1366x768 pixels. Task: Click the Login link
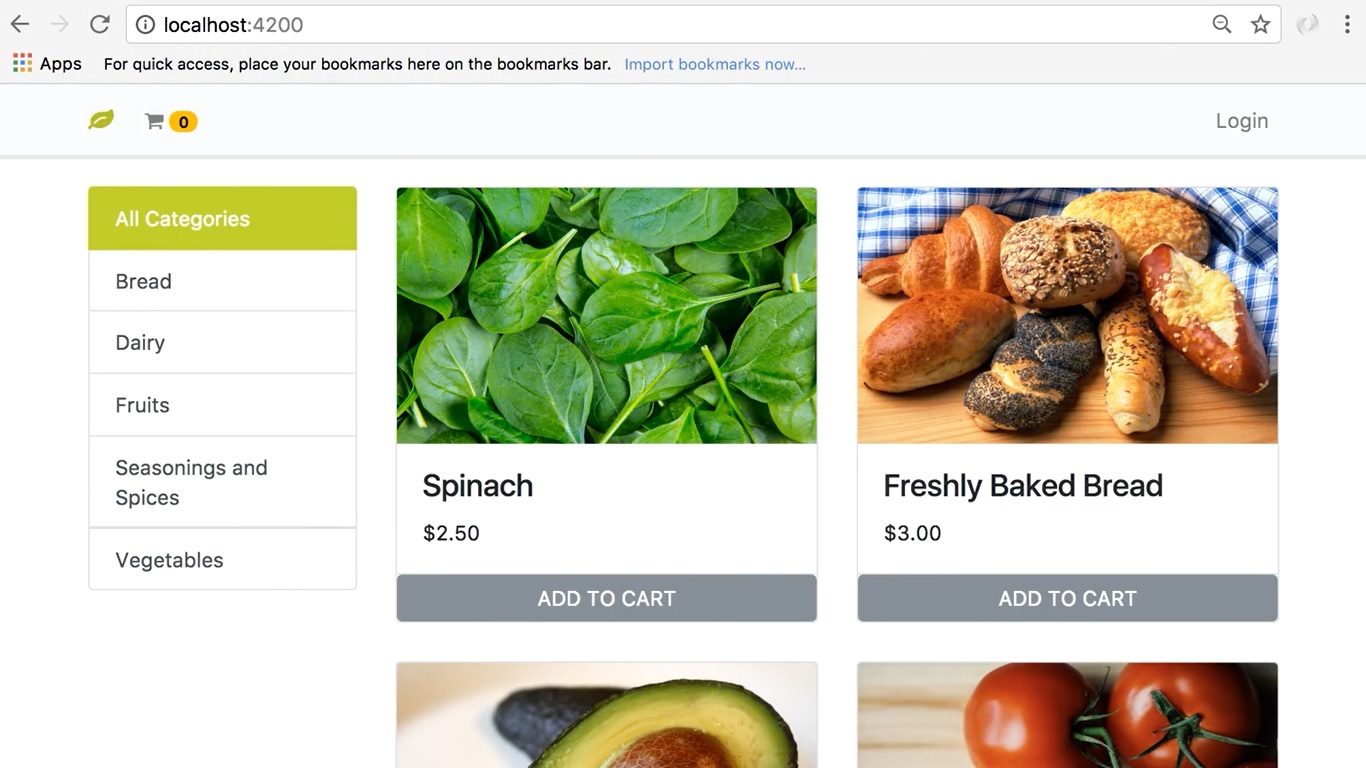1241,120
